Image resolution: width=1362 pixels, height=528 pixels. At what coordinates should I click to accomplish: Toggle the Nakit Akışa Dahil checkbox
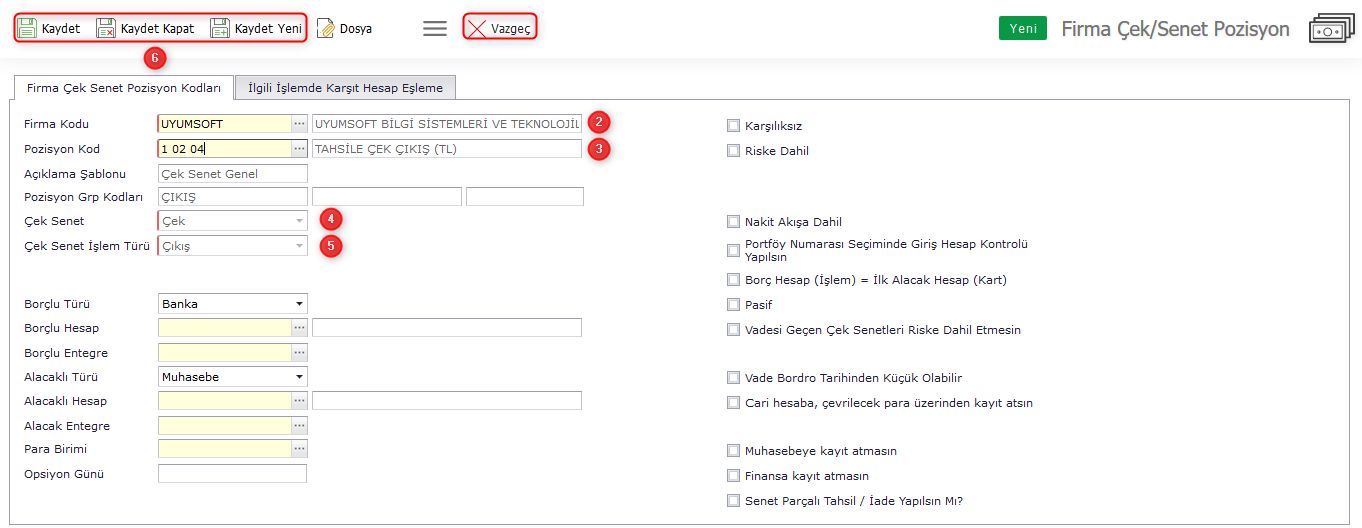[733, 222]
